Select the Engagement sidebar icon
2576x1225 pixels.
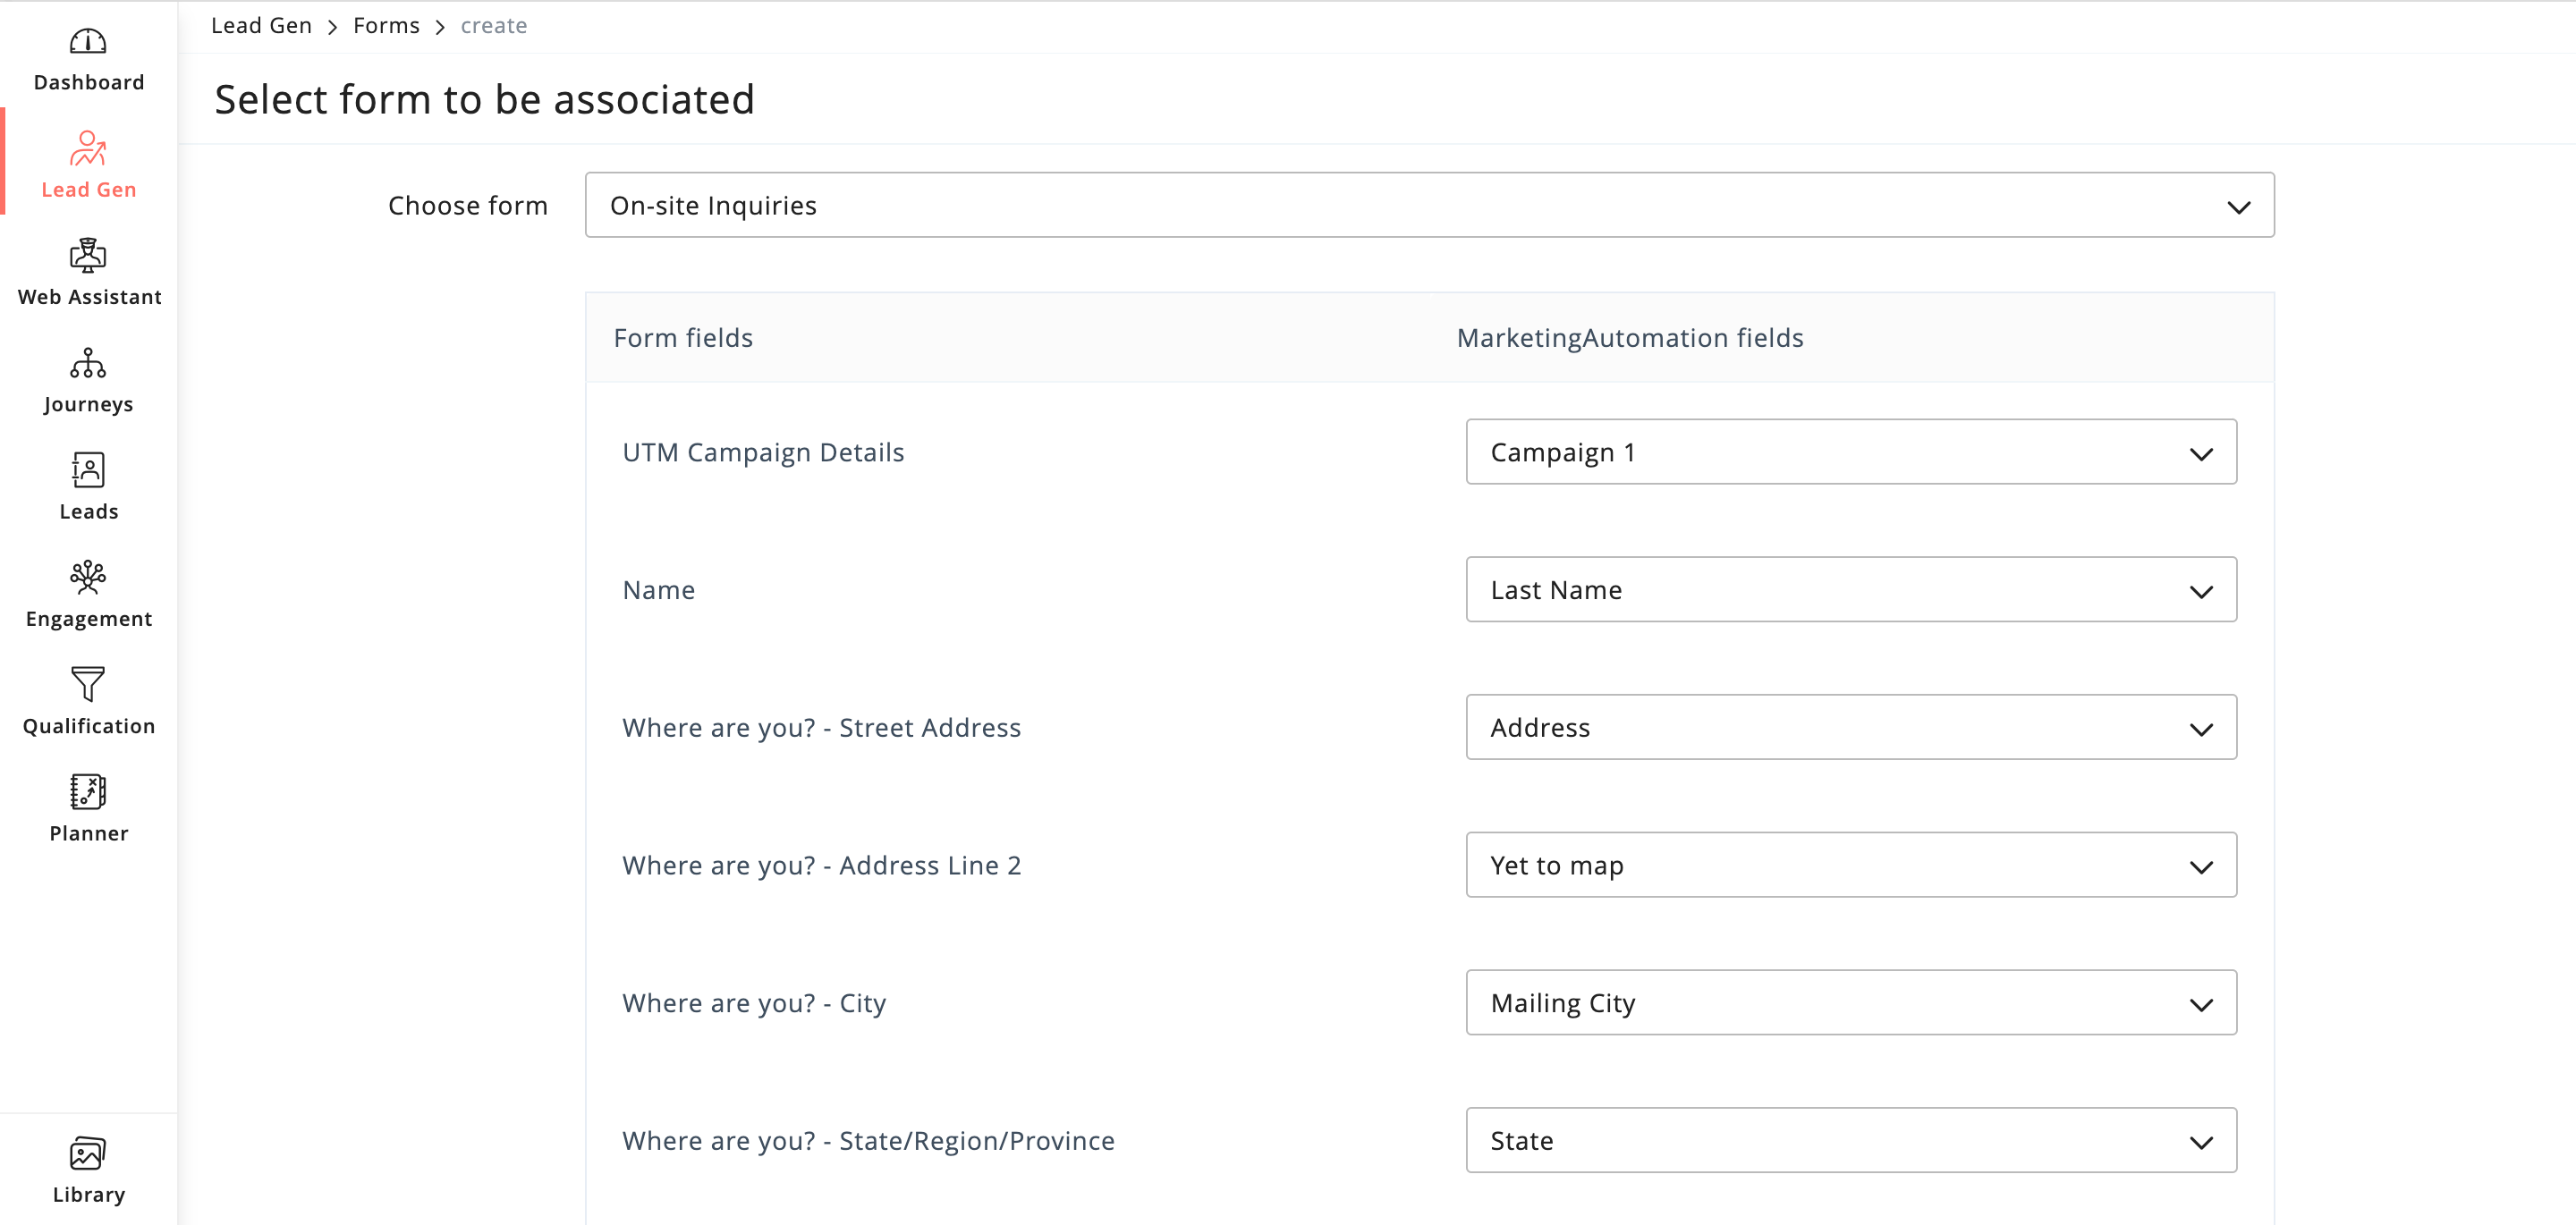tap(88, 577)
